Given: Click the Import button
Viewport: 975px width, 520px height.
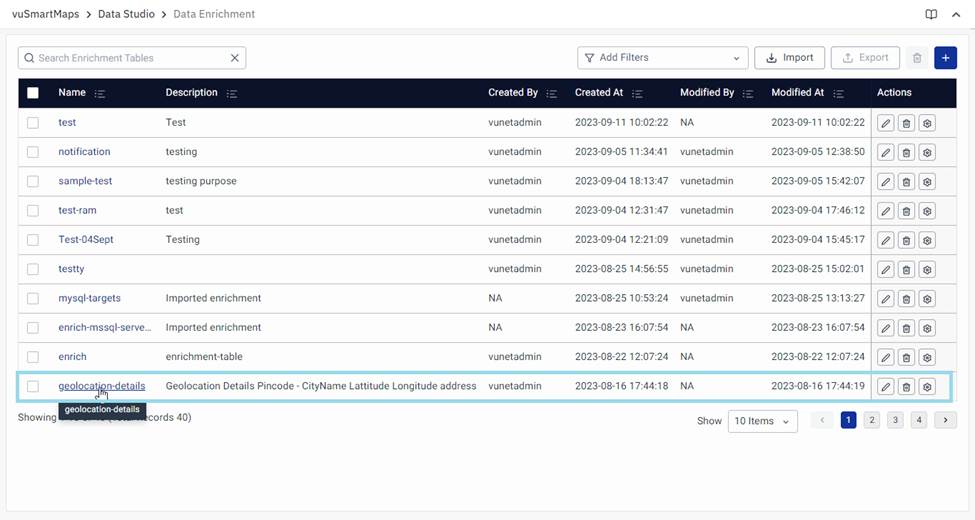Looking at the screenshot, I should 789,58.
